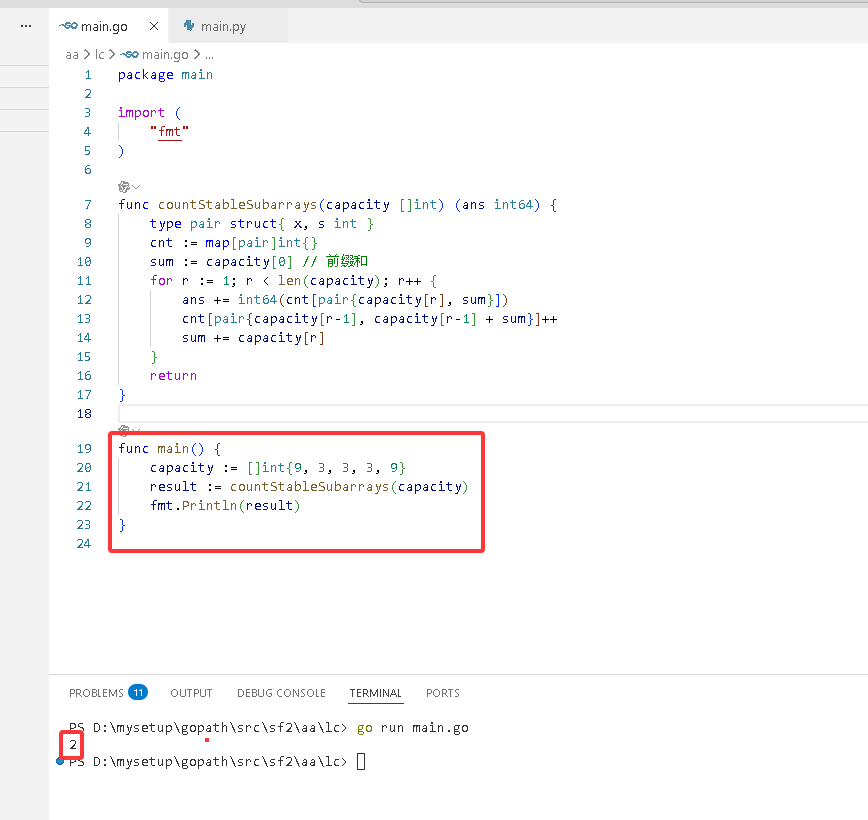
Task: Click the blue terminal command status dot
Action: pos(60,761)
